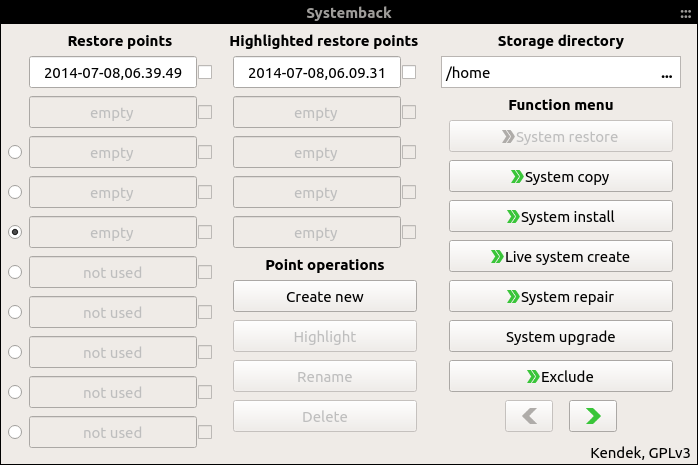Image resolution: width=698 pixels, height=465 pixels.
Task: Select radio button beside last not used slot
Action: [x=15, y=432]
